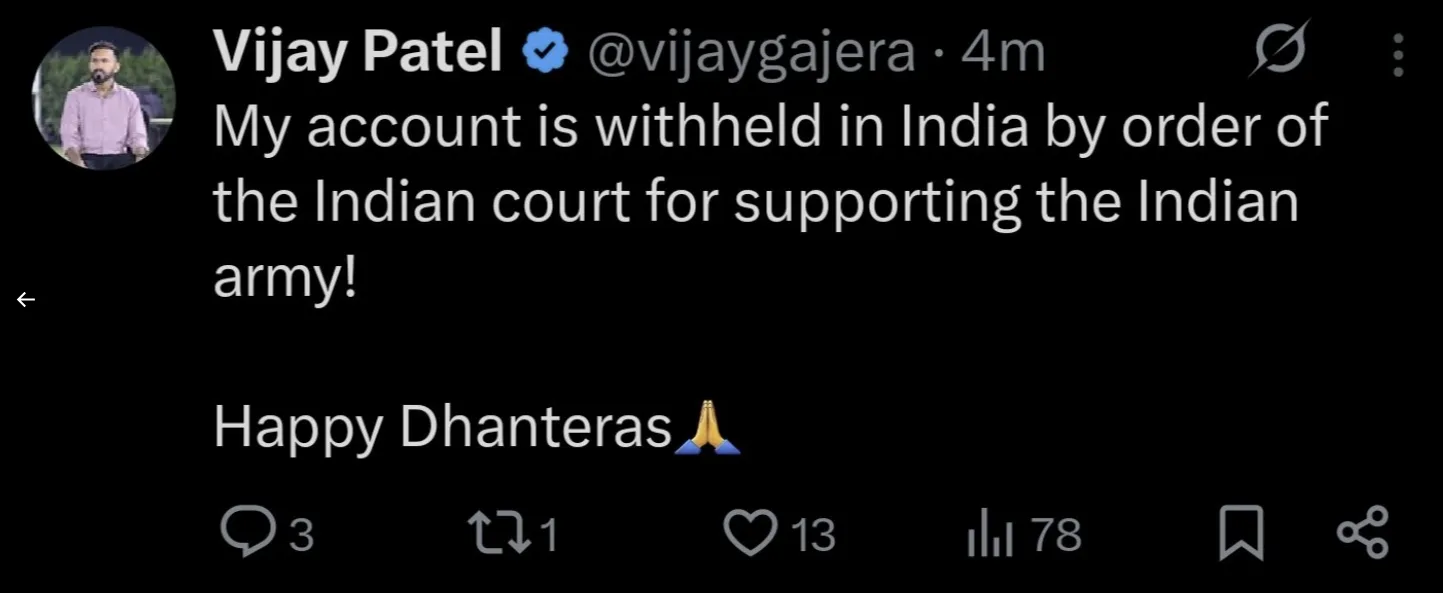Screen dimensions: 1443x593
Task: Click the like count of 13
Action: pyautogui.click(x=813, y=535)
